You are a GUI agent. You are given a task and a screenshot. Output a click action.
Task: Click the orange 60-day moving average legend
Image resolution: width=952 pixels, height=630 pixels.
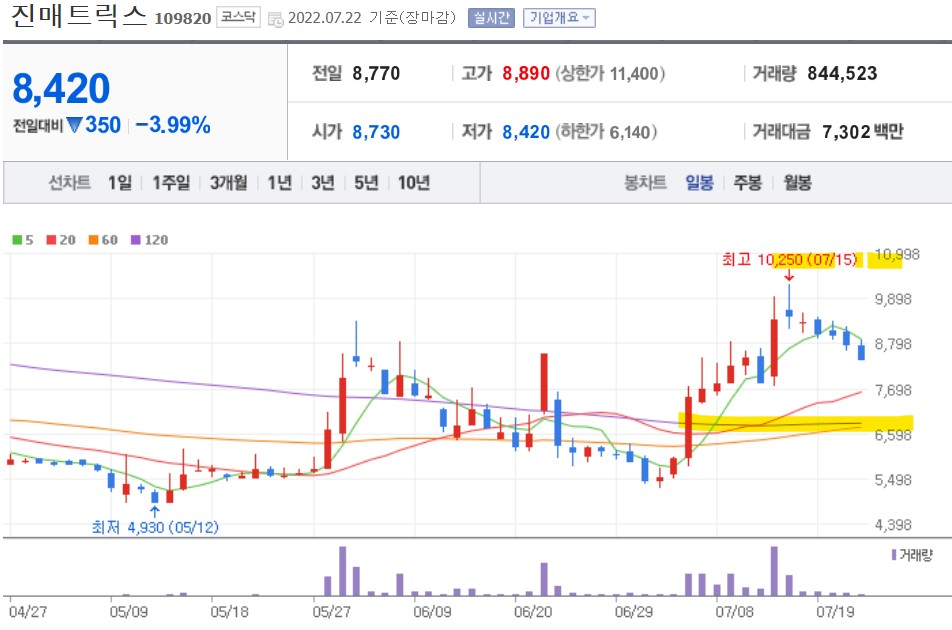pyautogui.click(x=103, y=240)
